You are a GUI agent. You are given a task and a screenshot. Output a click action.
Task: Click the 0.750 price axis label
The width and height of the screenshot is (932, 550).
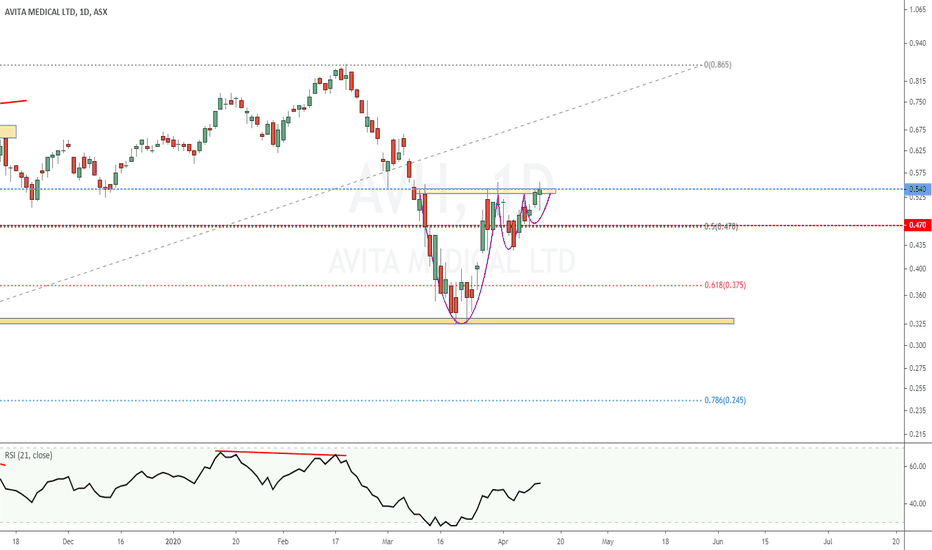(x=917, y=102)
